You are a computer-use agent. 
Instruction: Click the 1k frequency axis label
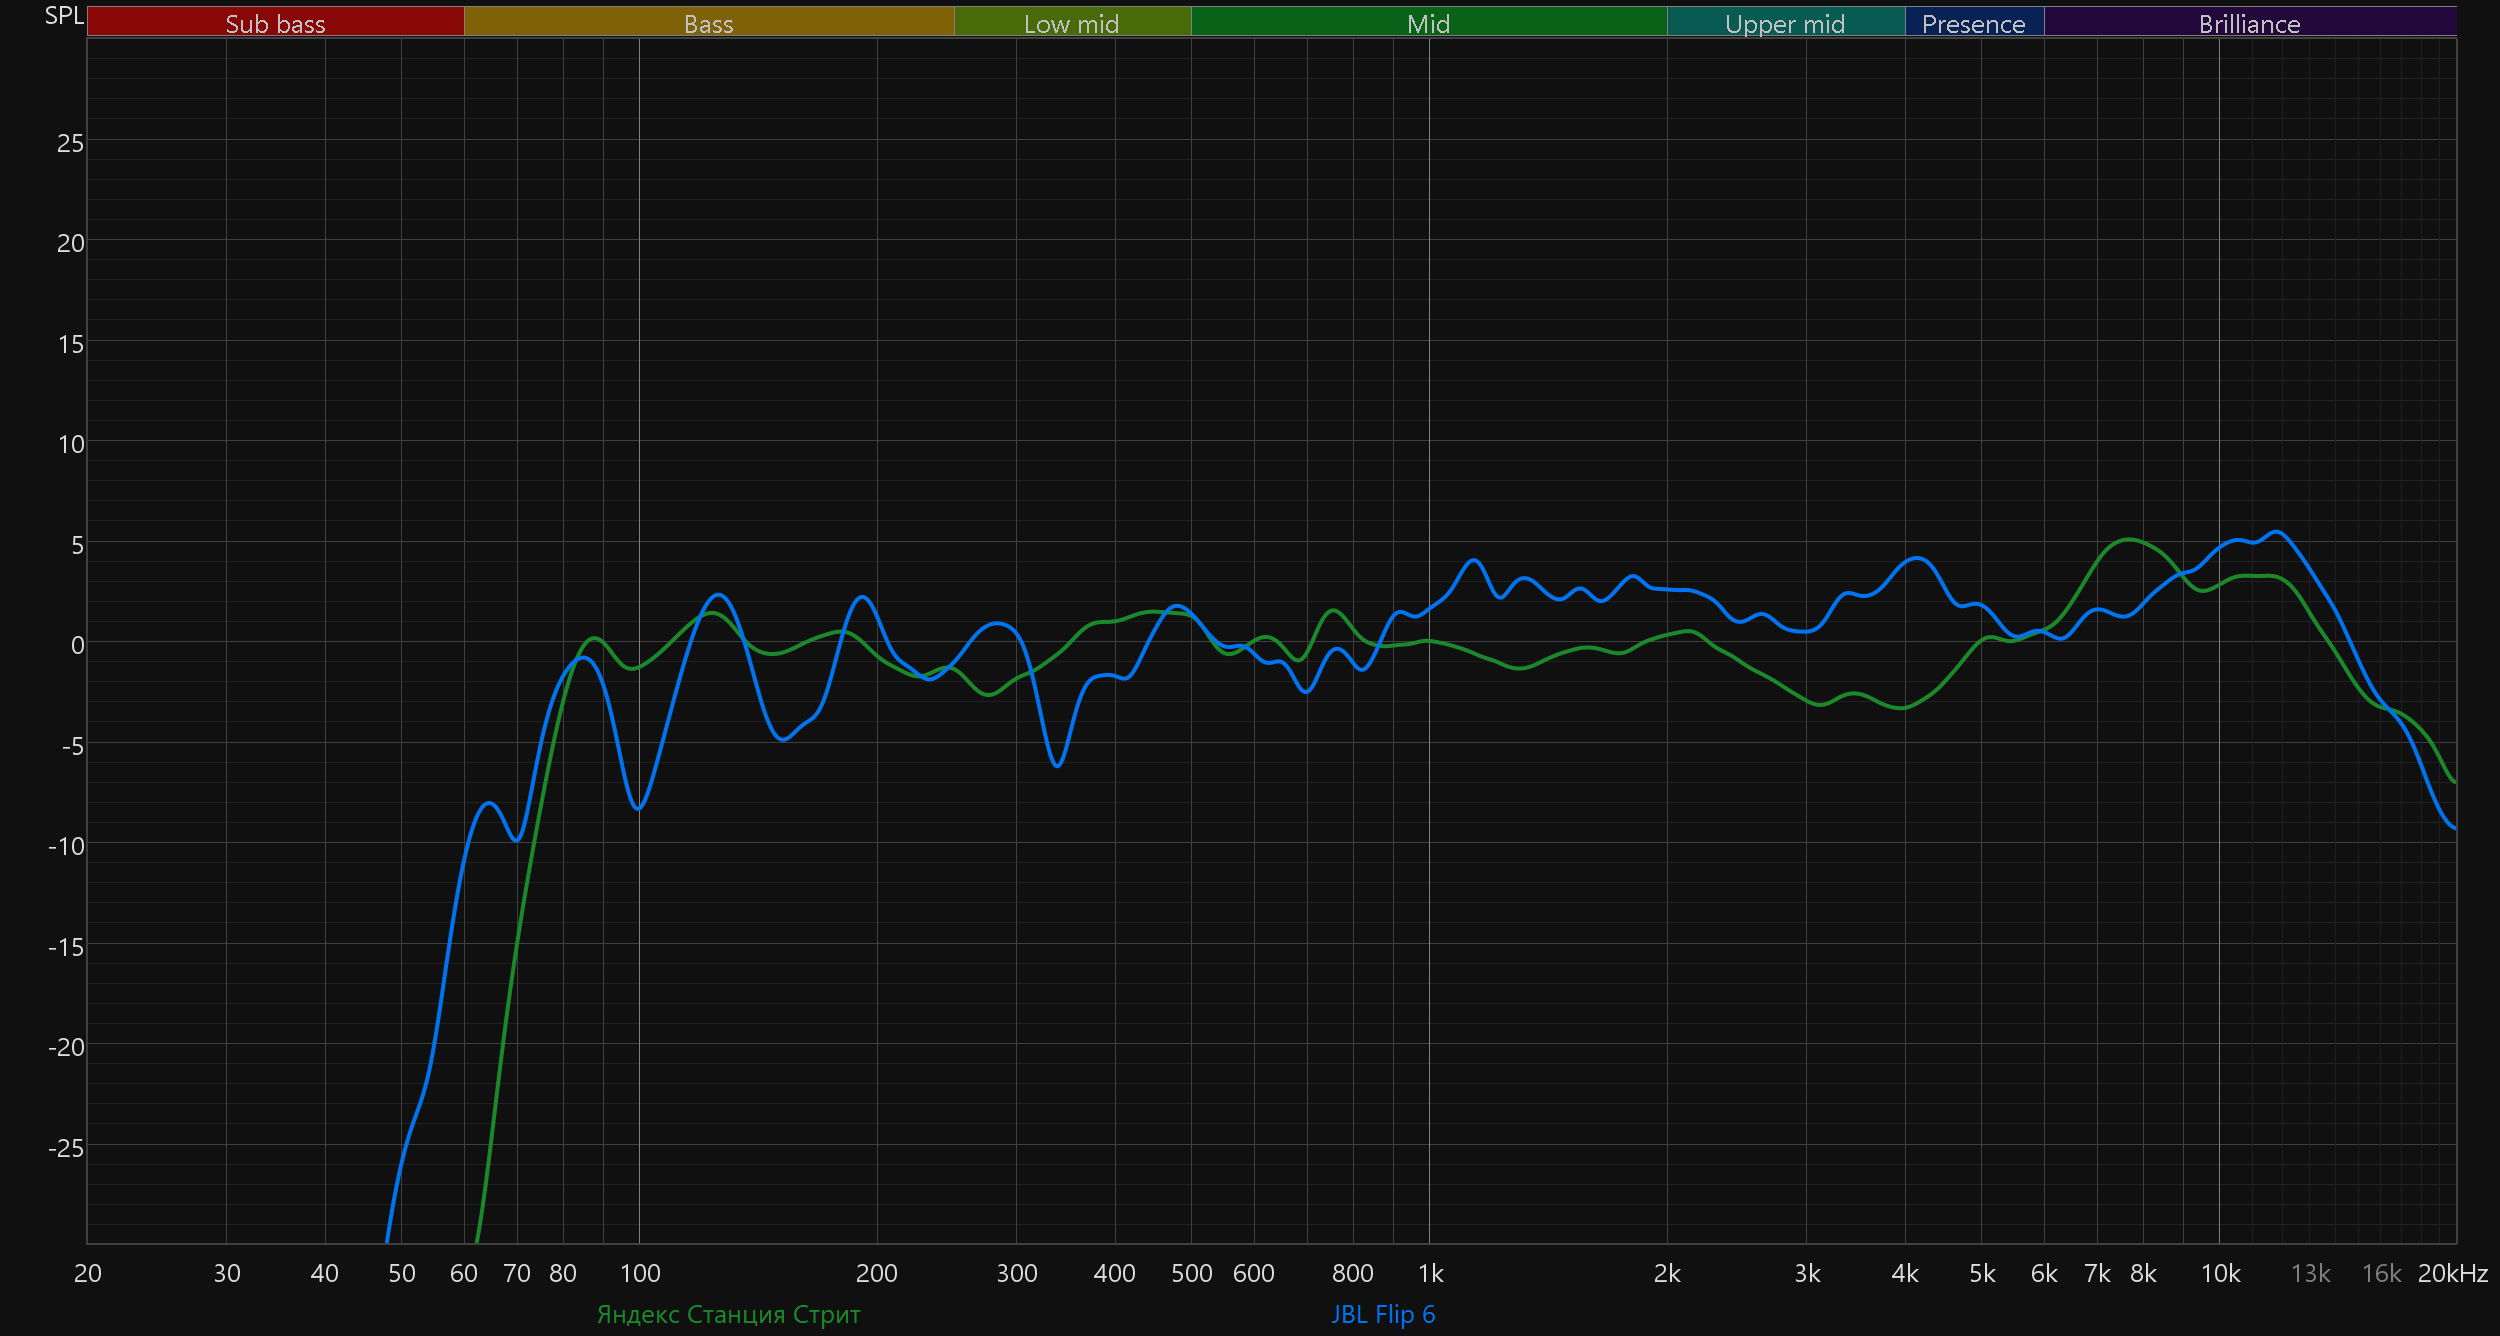[1430, 1273]
